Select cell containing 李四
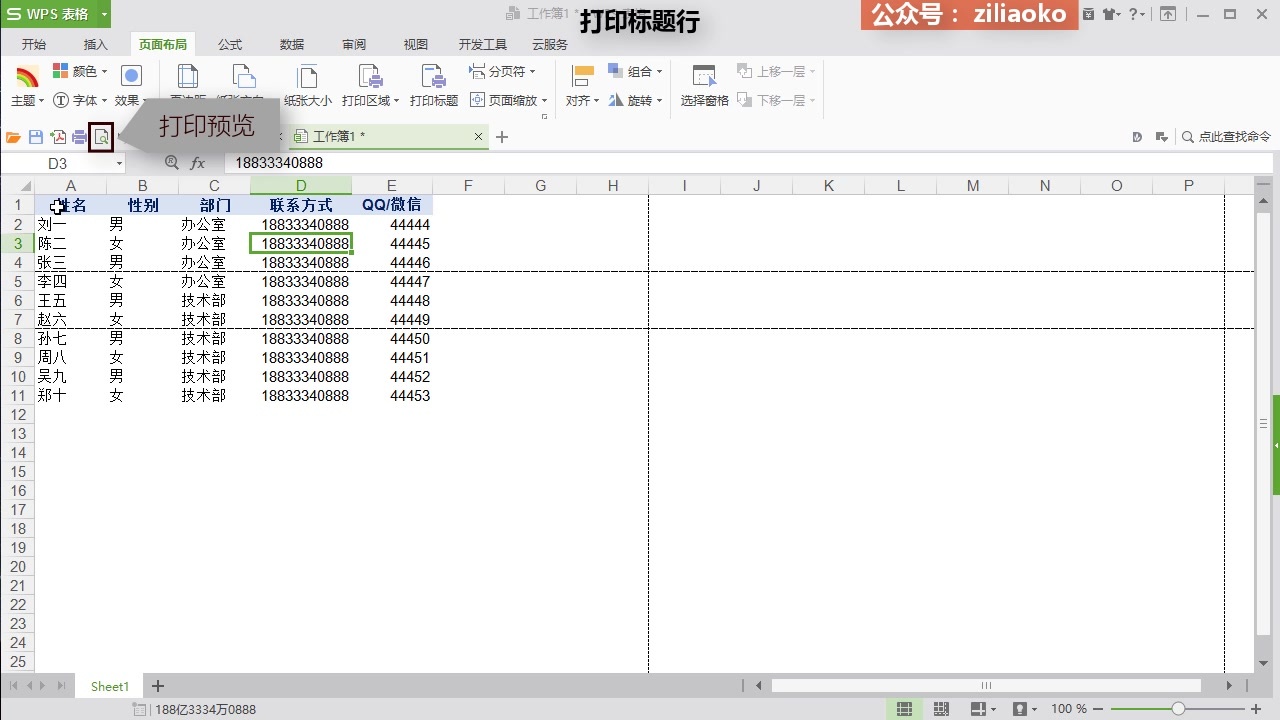This screenshot has height=720, width=1280. [70, 282]
